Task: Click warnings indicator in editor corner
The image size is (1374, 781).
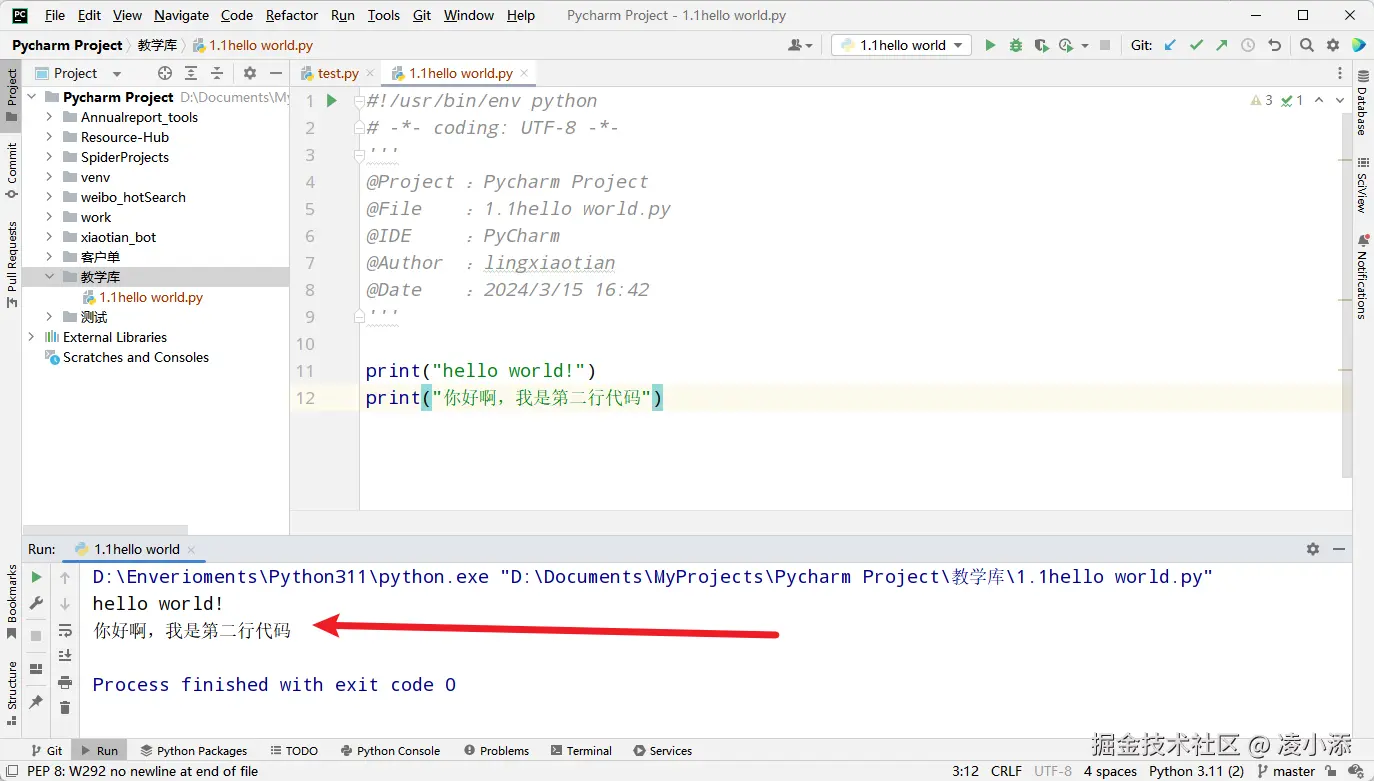Action: [1262, 100]
